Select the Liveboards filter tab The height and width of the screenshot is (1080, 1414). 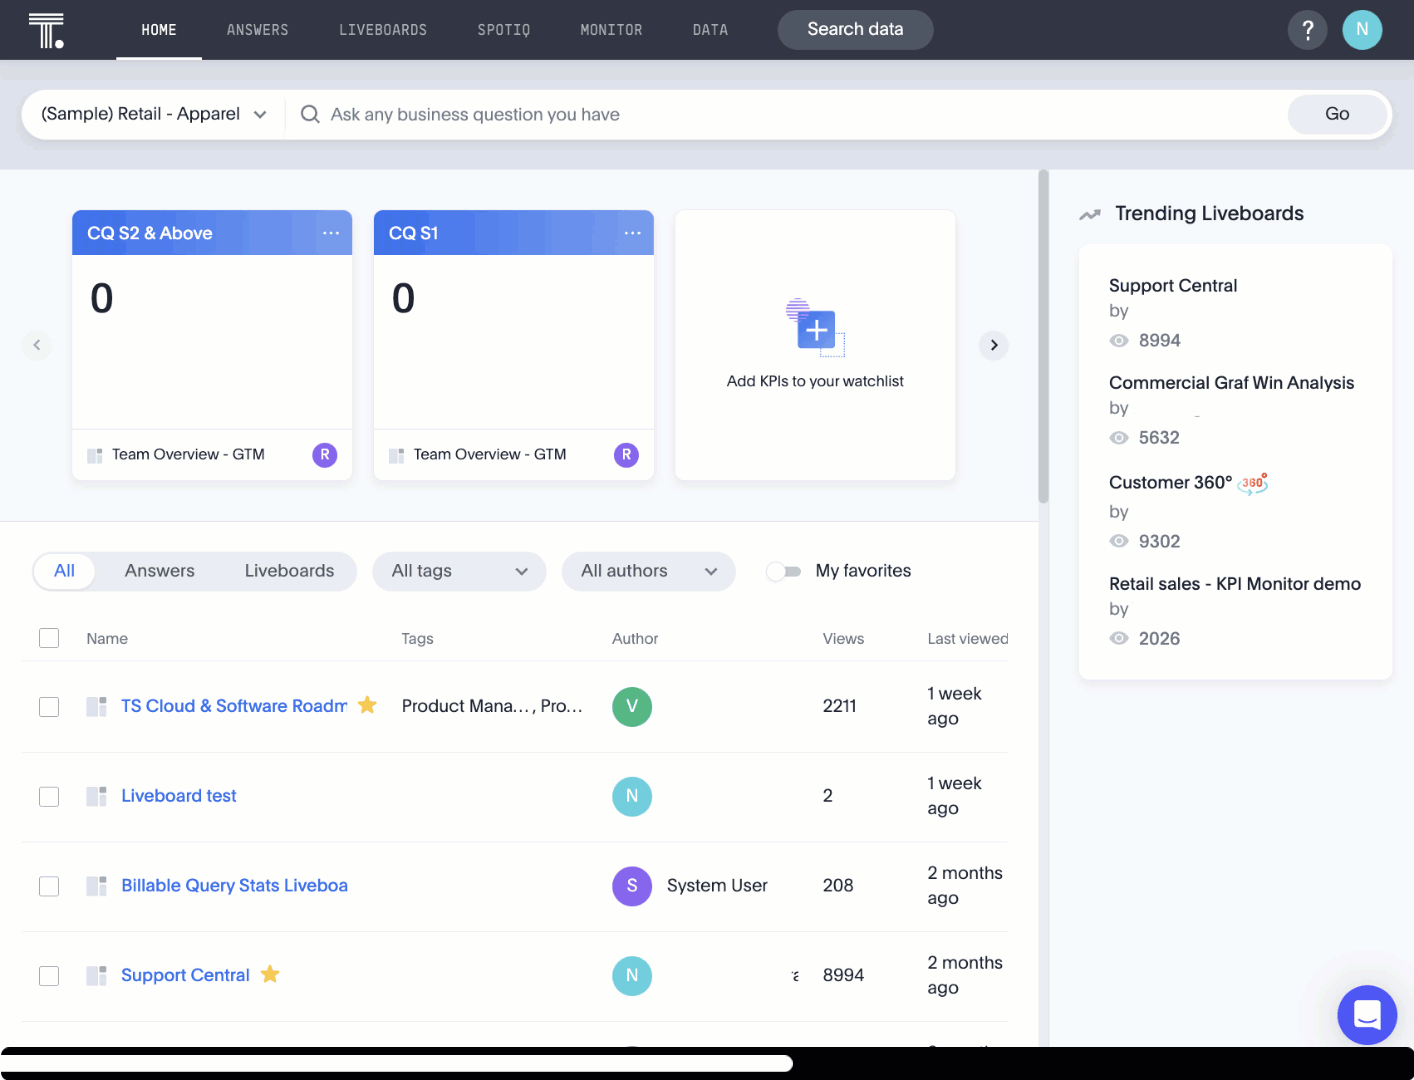click(x=289, y=570)
